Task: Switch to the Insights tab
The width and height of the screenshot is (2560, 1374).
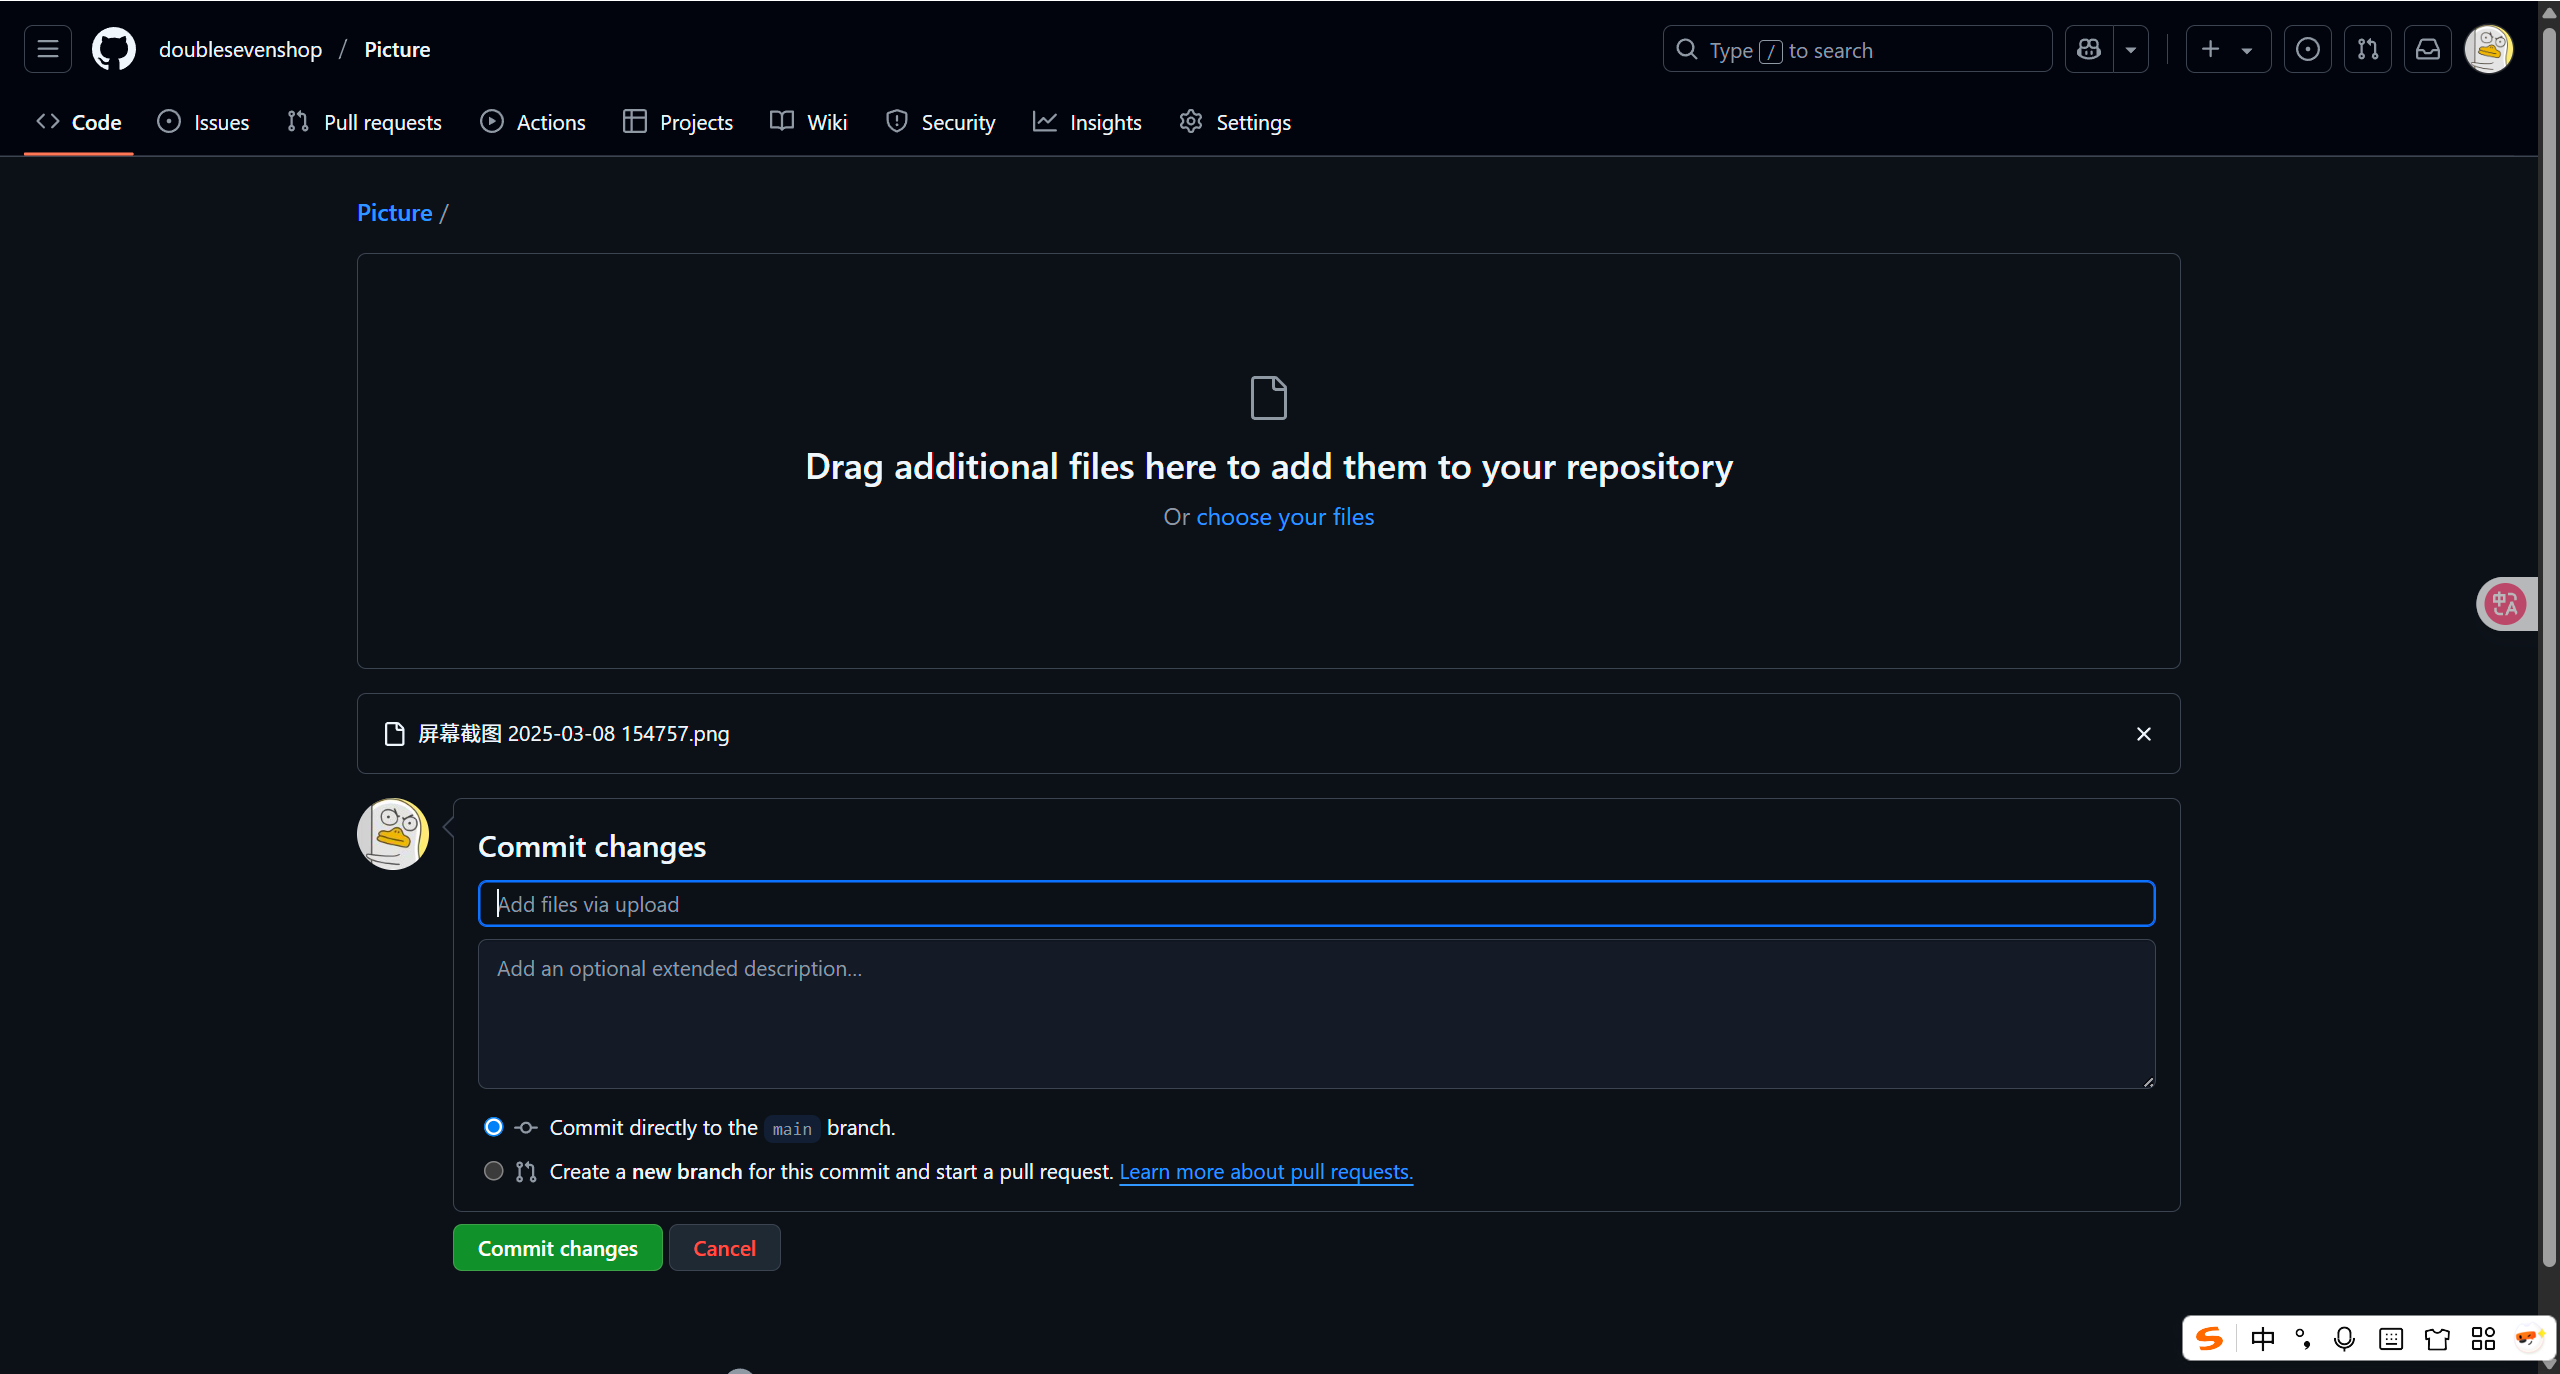Action: (1087, 122)
